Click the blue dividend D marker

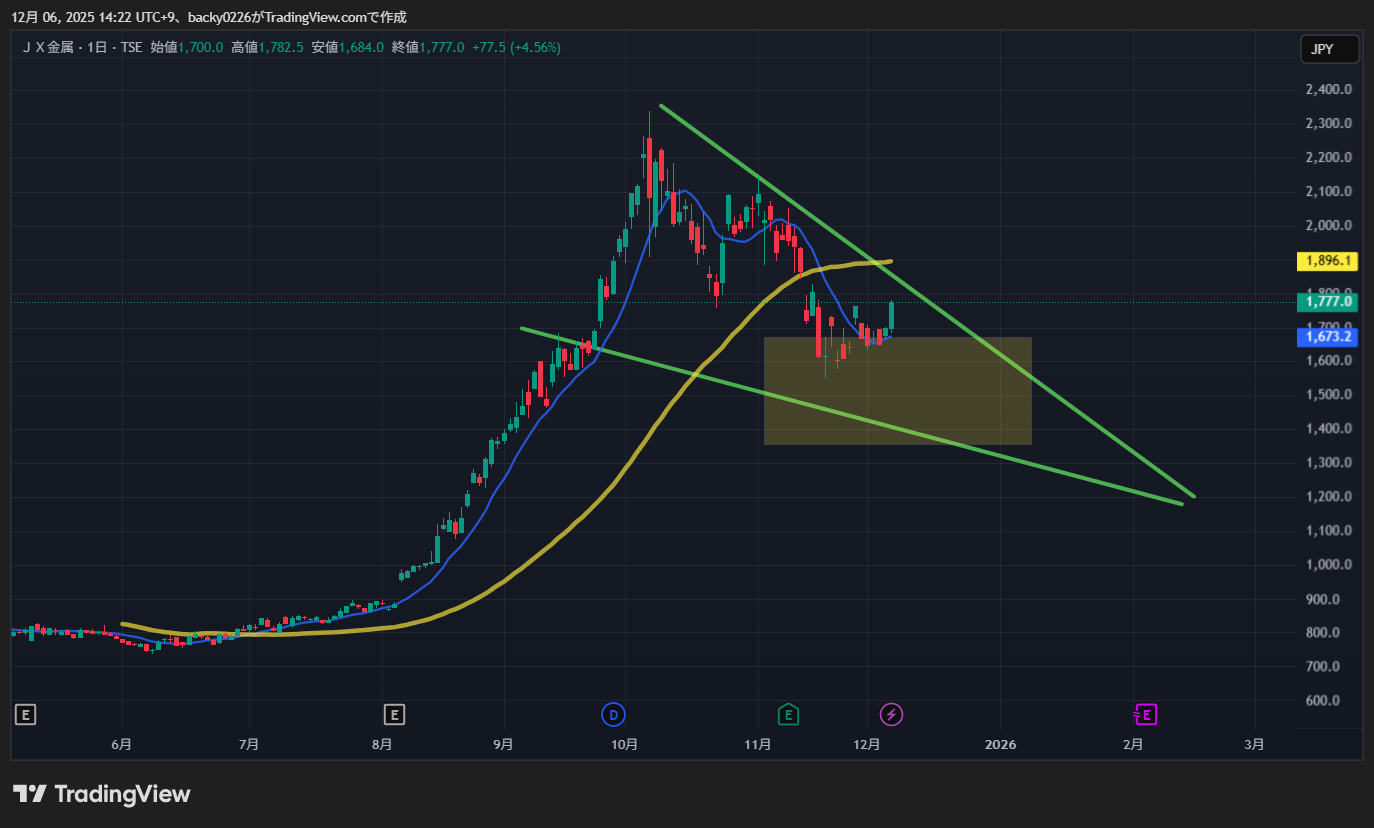click(613, 714)
